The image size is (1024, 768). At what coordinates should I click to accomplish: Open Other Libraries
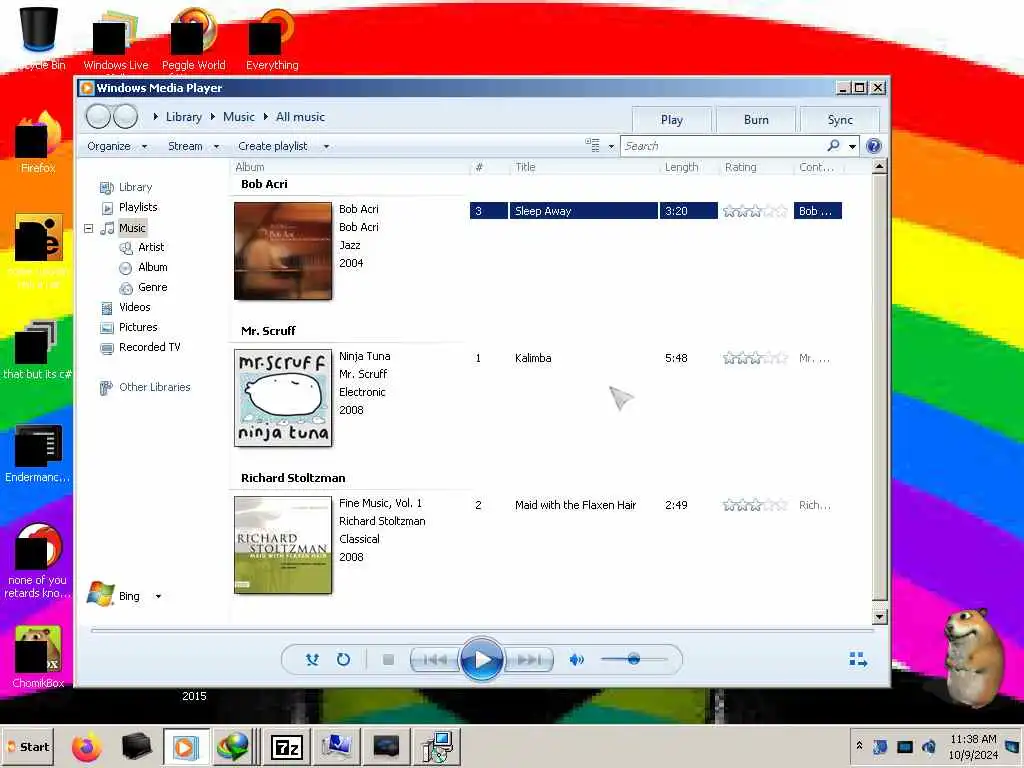[x=154, y=387]
